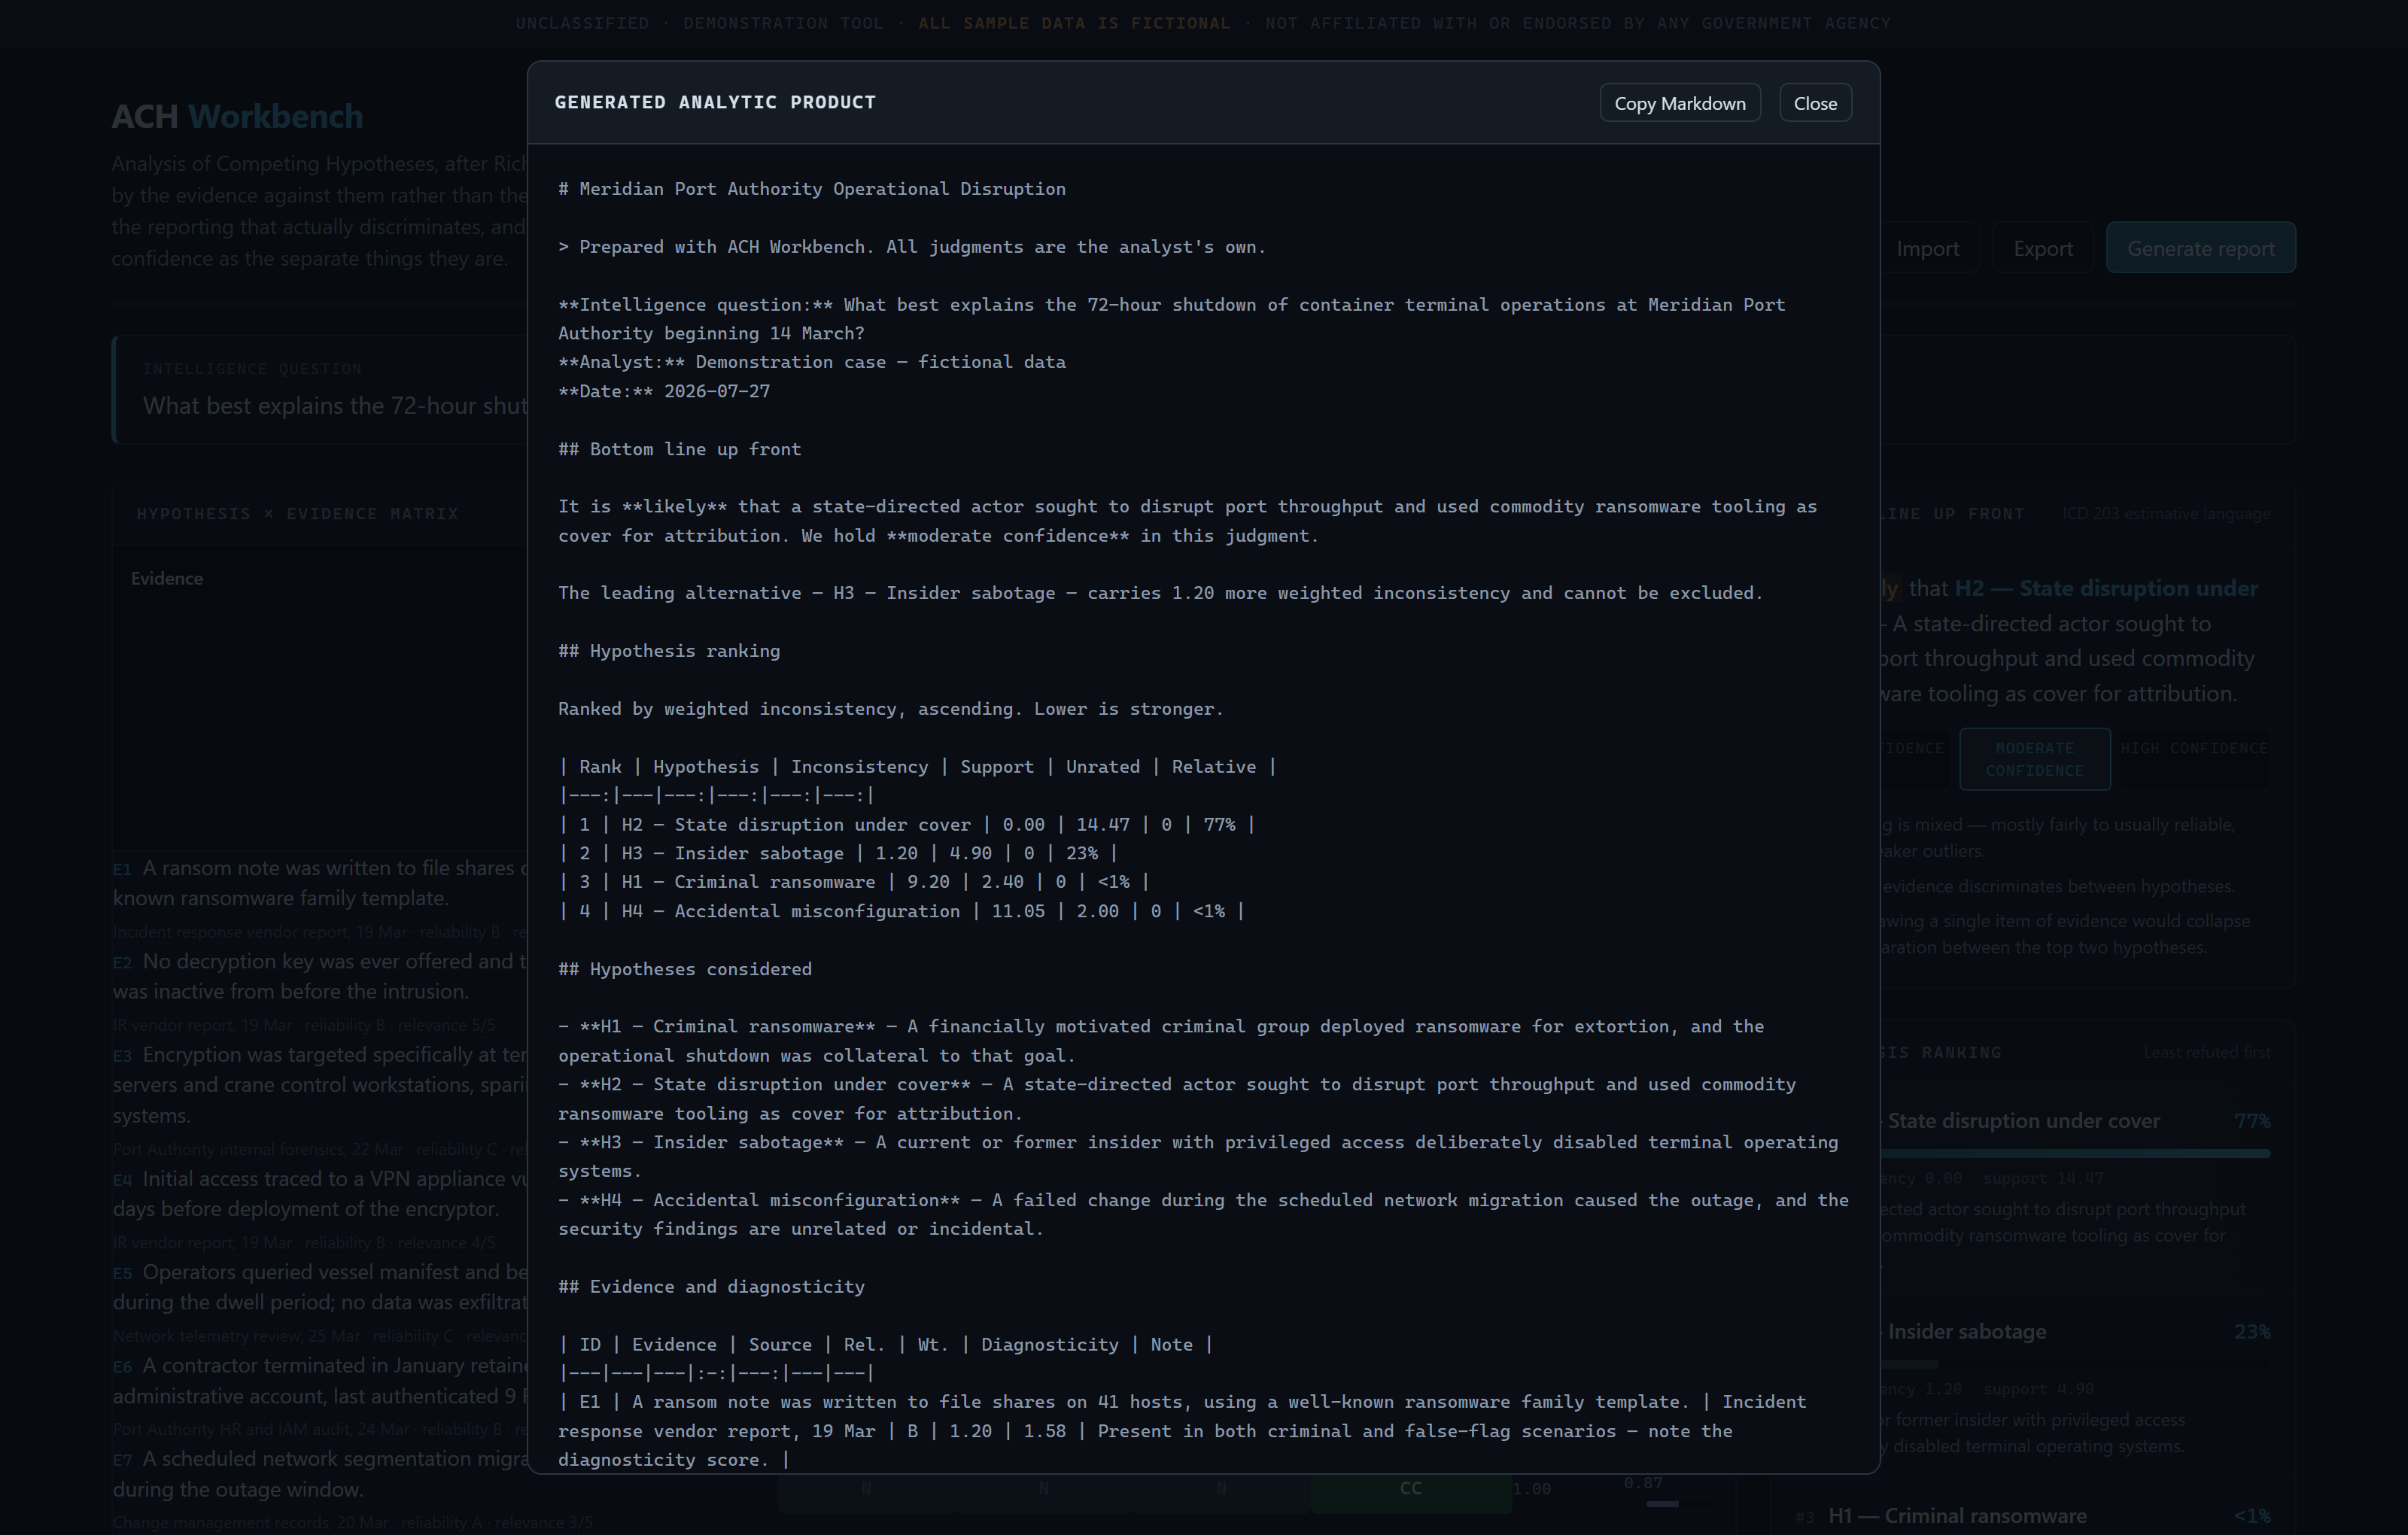
Task: Copy the report as Markdown
Action: pos(1680,103)
